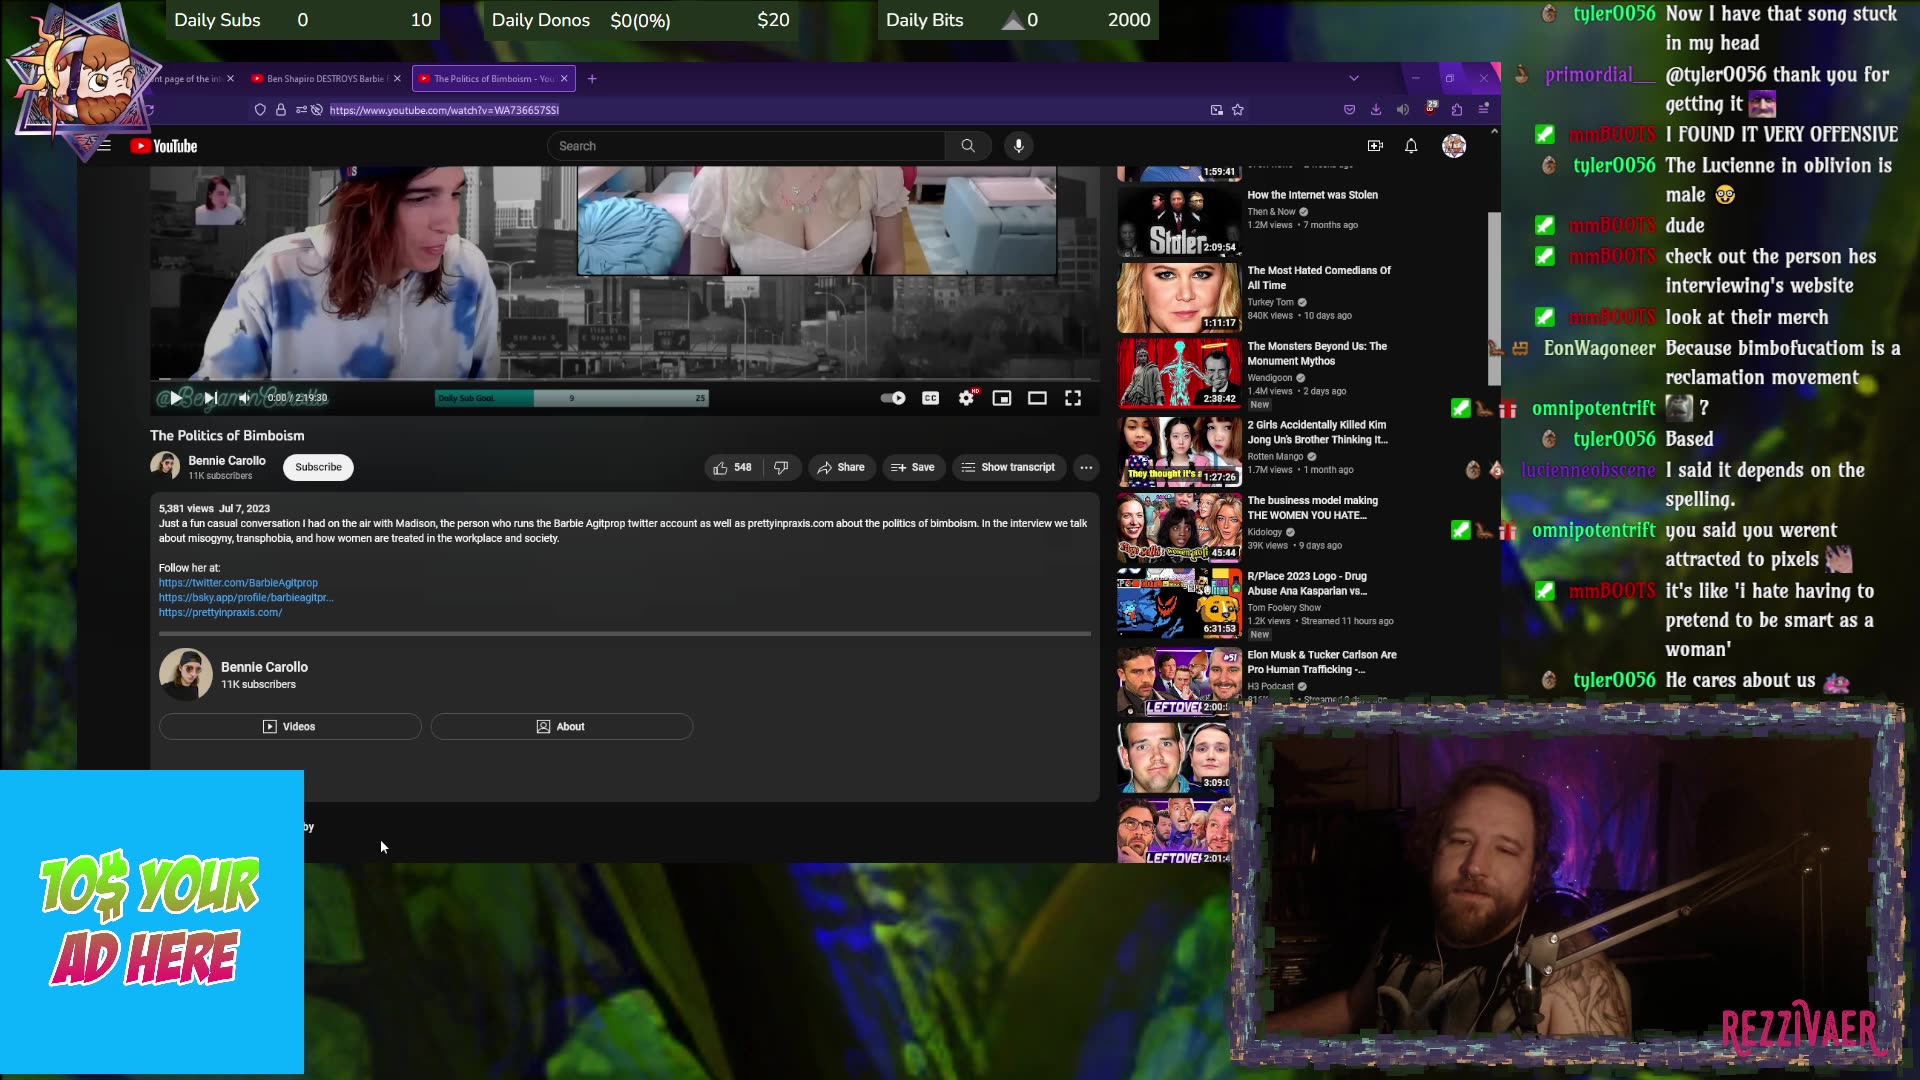Open R/Place 2023 Logo video title
This screenshot has height=1080, width=1920.
pos(1307,584)
